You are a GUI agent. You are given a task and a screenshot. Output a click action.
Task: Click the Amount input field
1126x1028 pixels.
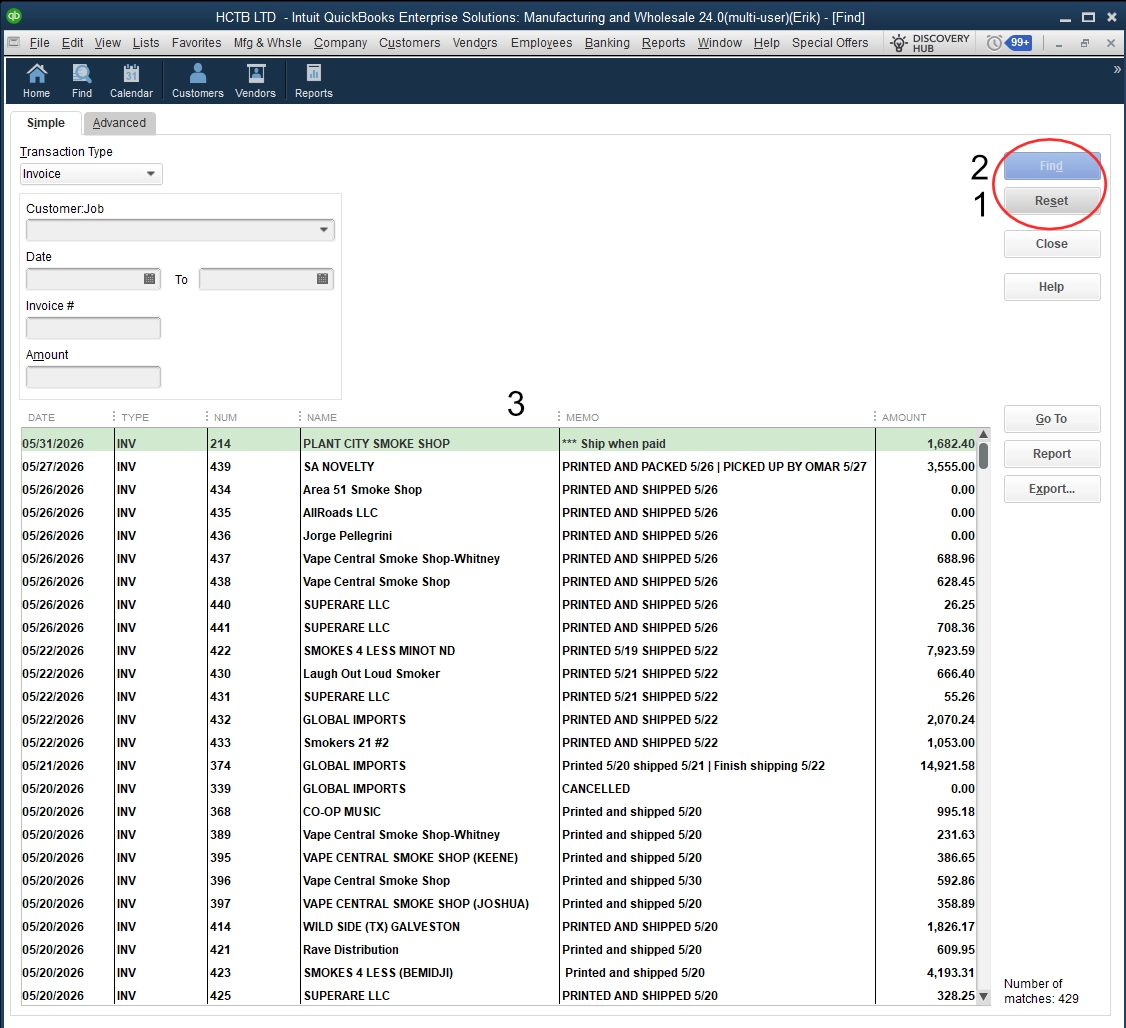(x=93, y=377)
